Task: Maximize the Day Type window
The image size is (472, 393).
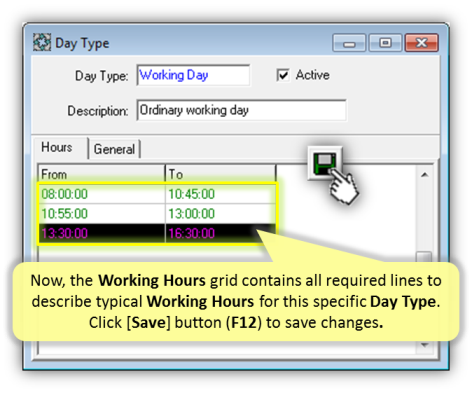Action: click(x=385, y=43)
